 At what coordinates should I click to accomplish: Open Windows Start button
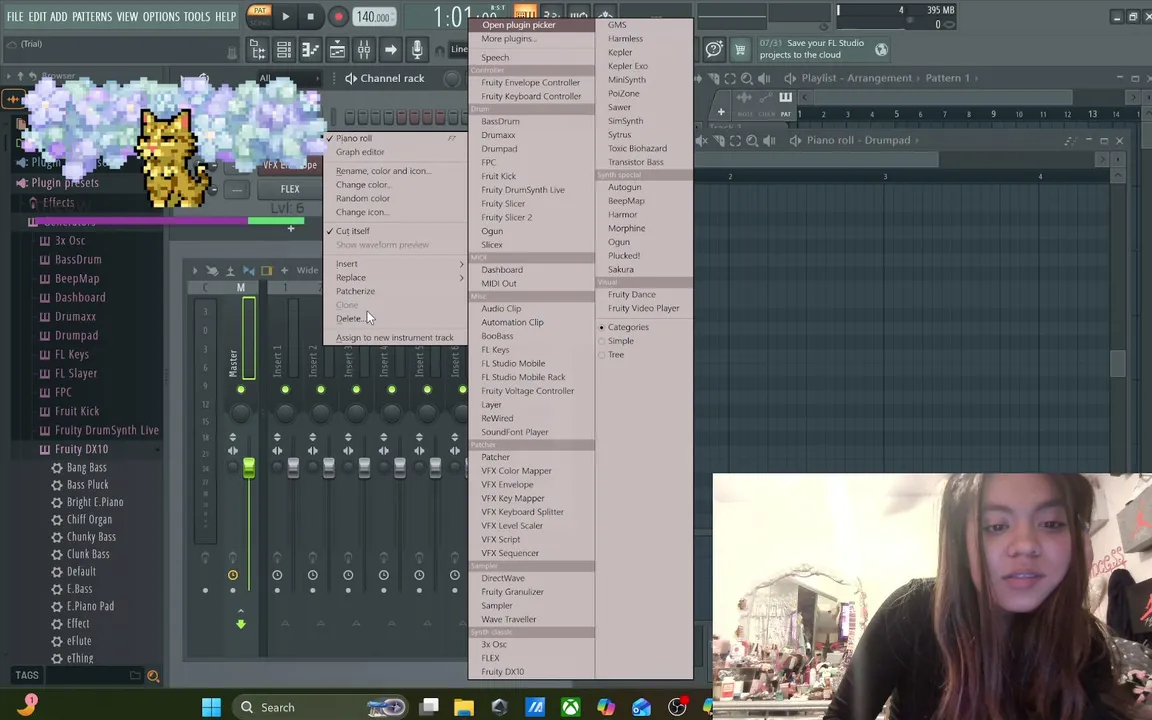click(x=212, y=707)
